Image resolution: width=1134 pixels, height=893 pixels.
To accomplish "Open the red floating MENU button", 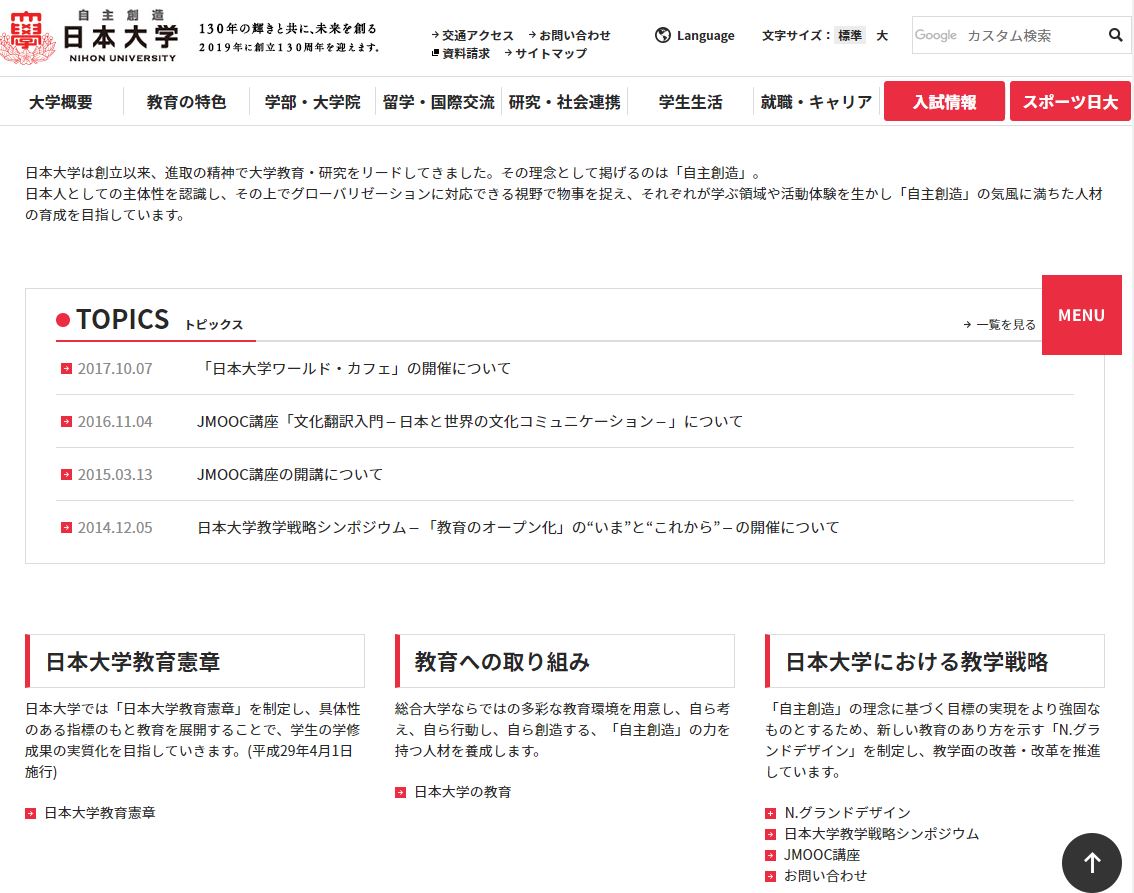I will pyautogui.click(x=1081, y=315).
